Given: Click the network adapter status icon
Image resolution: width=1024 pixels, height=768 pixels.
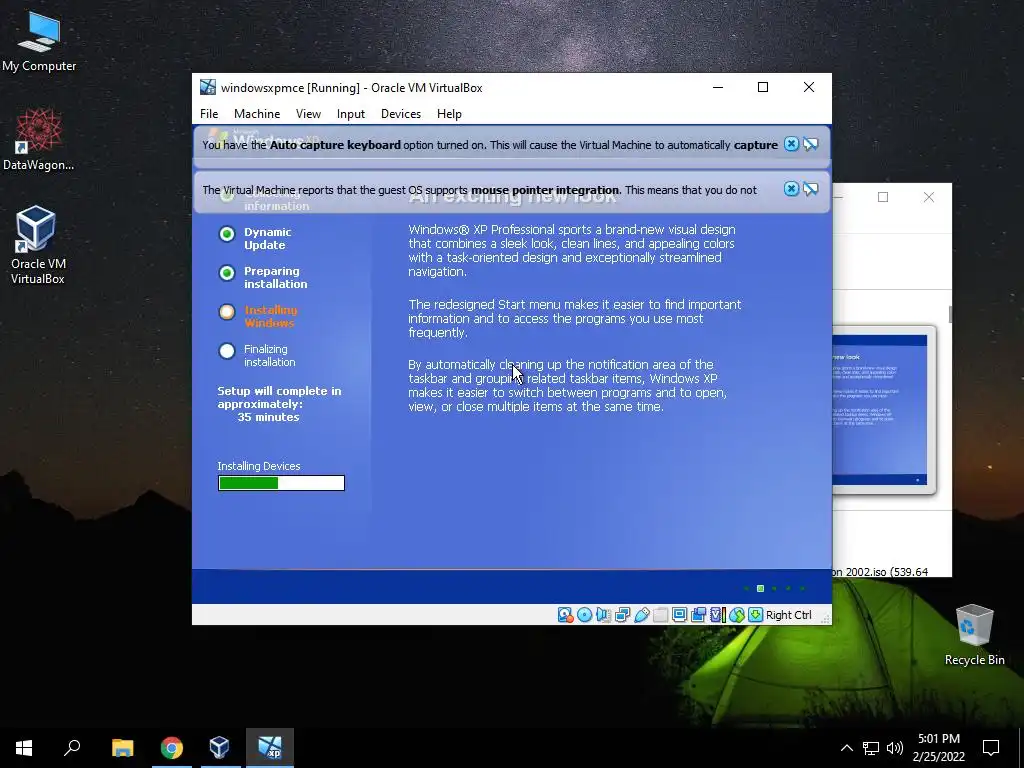Looking at the screenshot, I should click(x=622, y=615).
